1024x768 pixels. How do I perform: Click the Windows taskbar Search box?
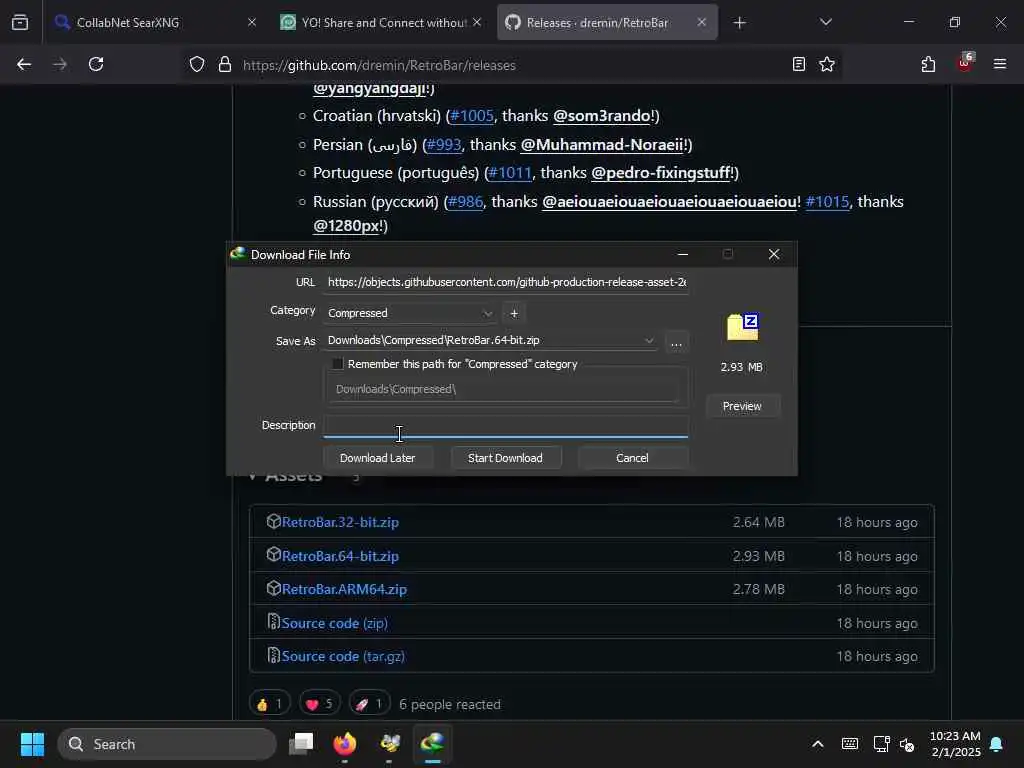(167, 744)
